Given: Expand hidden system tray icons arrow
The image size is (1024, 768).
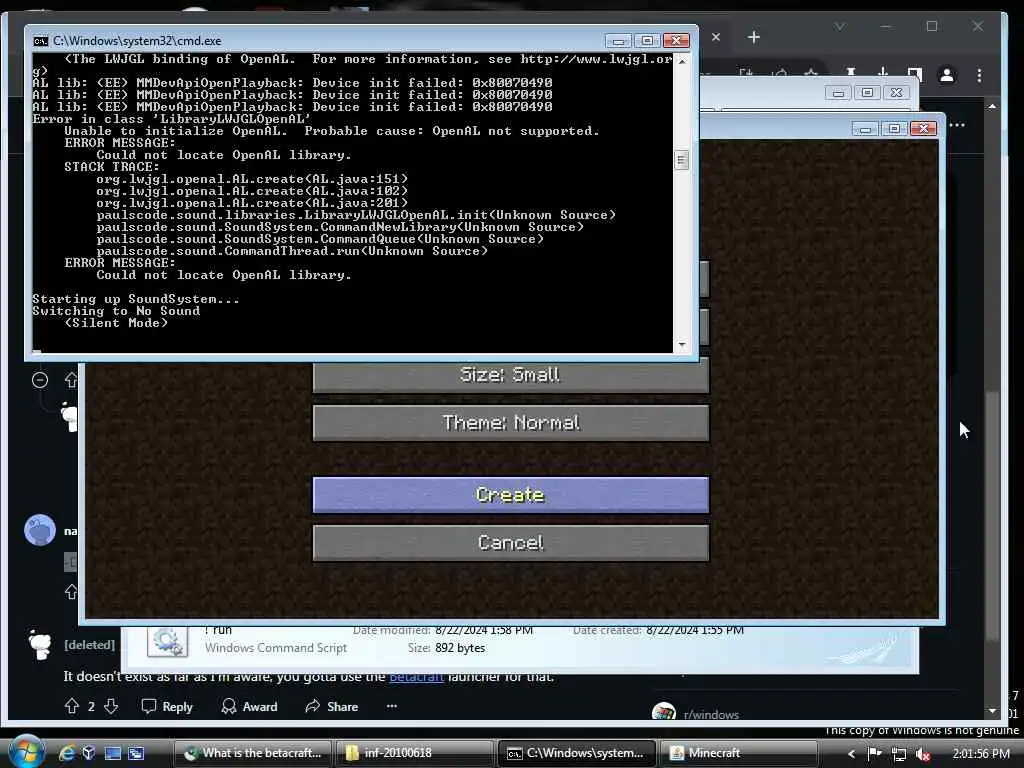Looking at the screenshot, I should (851, 754).
